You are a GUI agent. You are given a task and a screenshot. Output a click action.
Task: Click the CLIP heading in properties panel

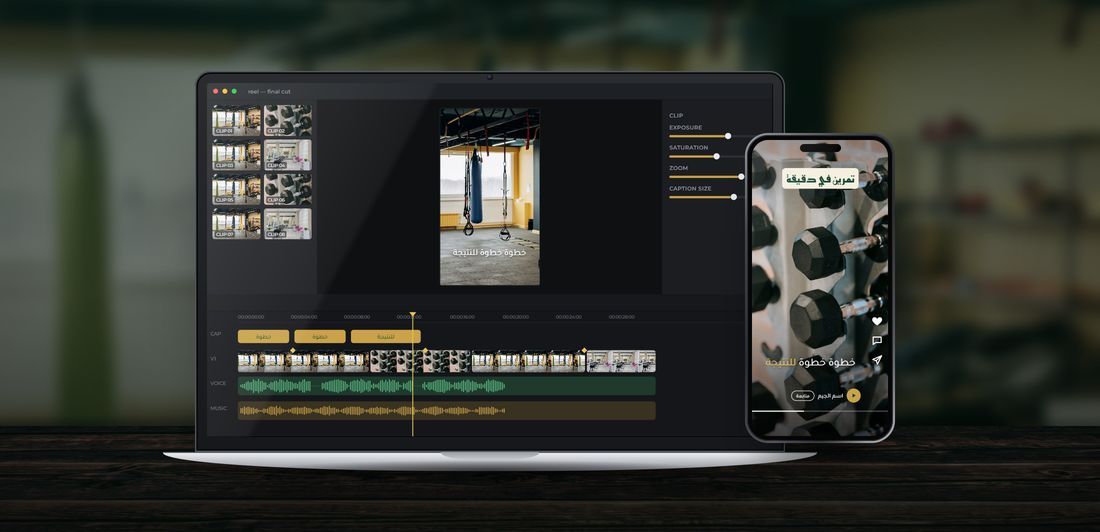coord(676,116)
